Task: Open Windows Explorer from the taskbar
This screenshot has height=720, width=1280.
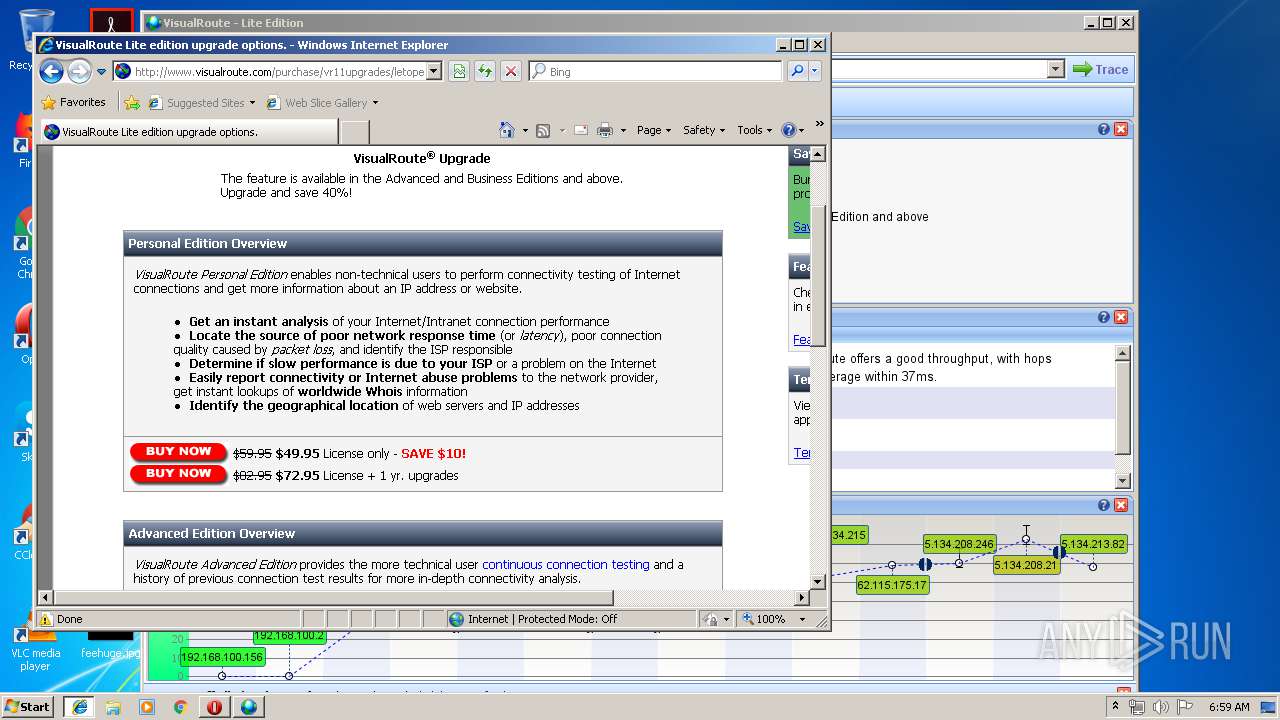Action: (113, 706)
